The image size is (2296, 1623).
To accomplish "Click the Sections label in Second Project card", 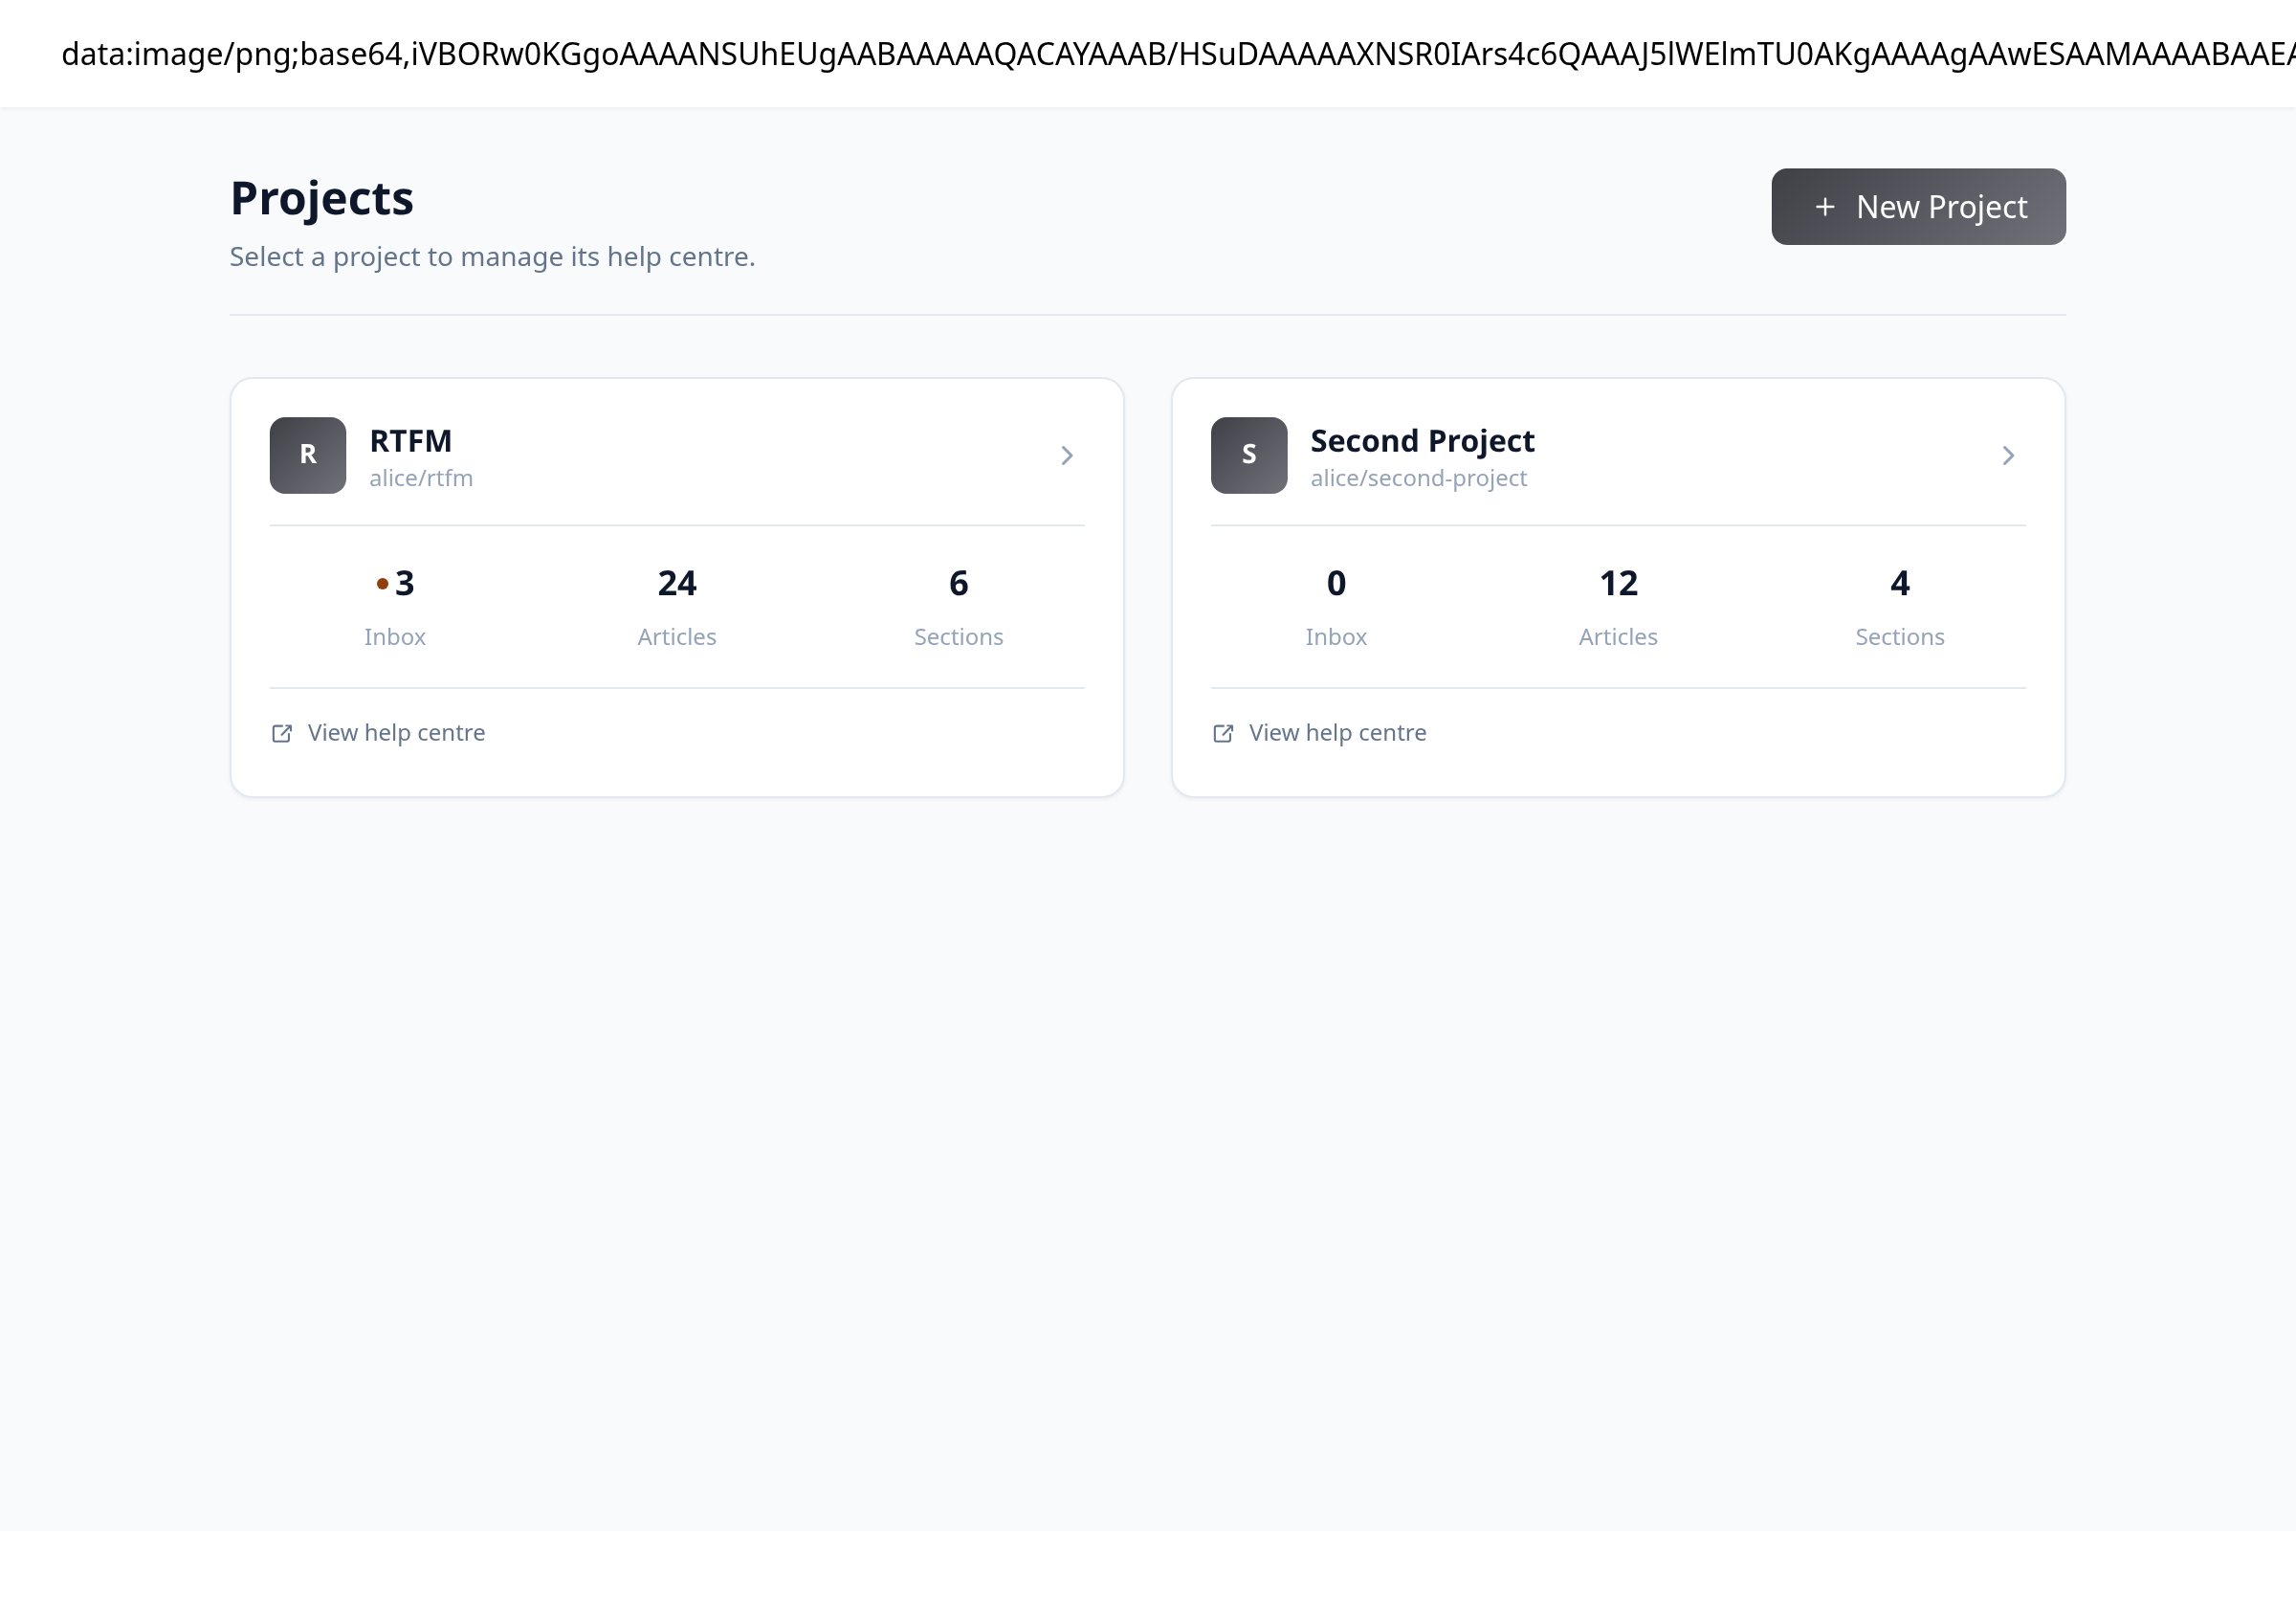I will point(1900,637).
